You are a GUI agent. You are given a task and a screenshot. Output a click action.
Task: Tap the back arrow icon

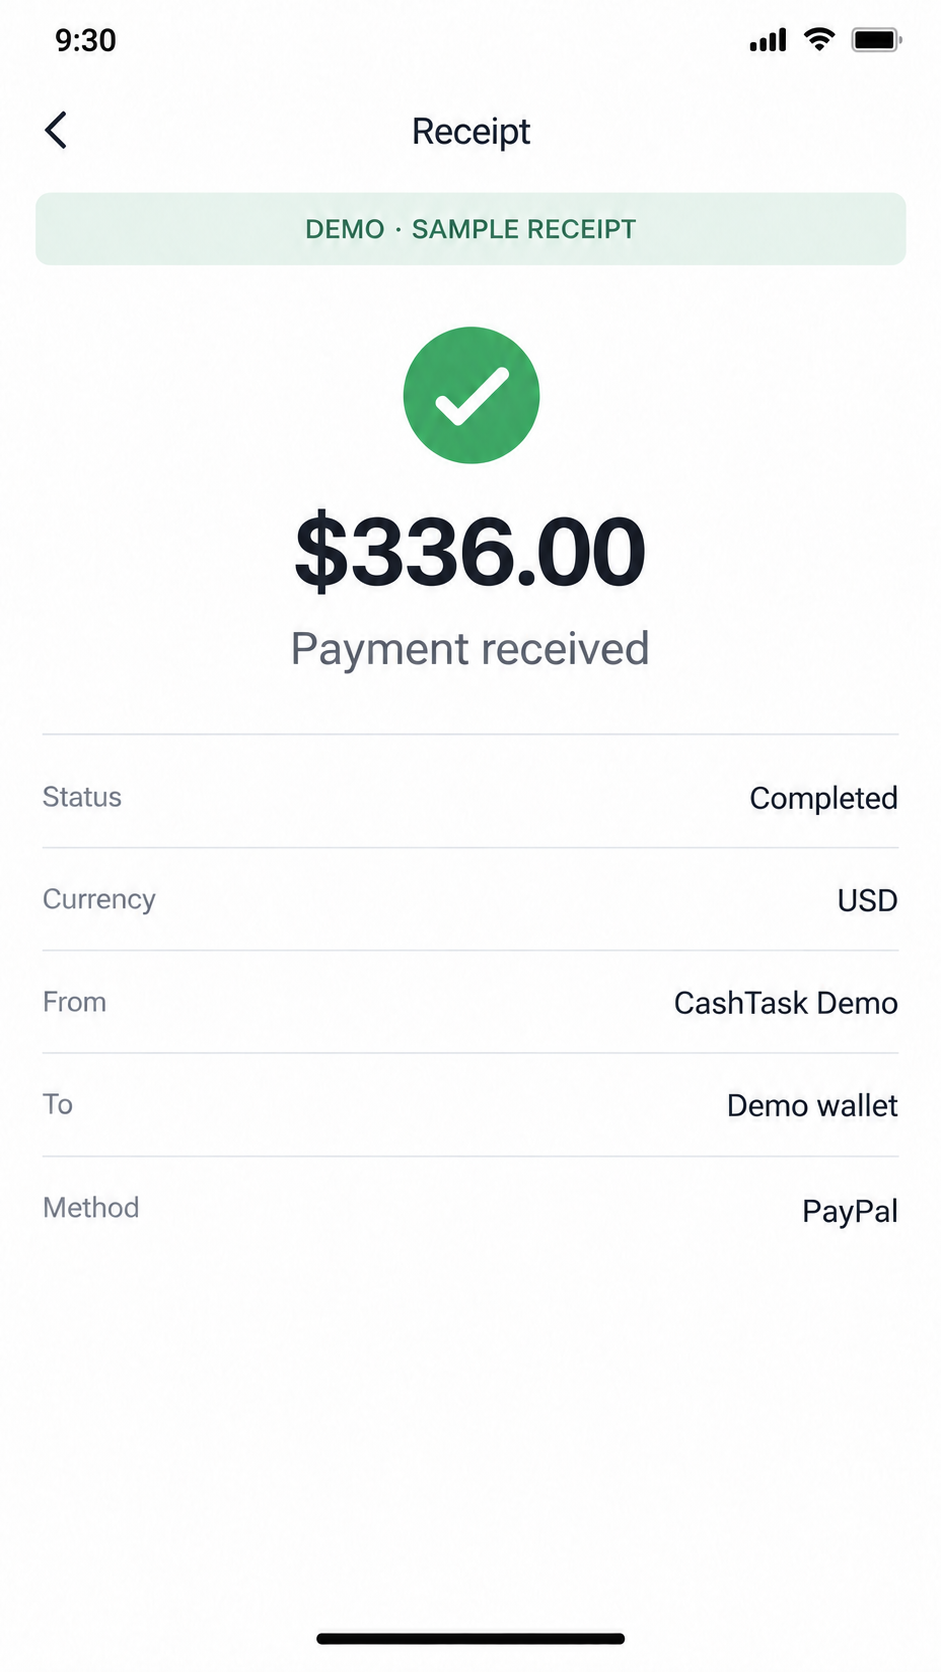[56, 130]
